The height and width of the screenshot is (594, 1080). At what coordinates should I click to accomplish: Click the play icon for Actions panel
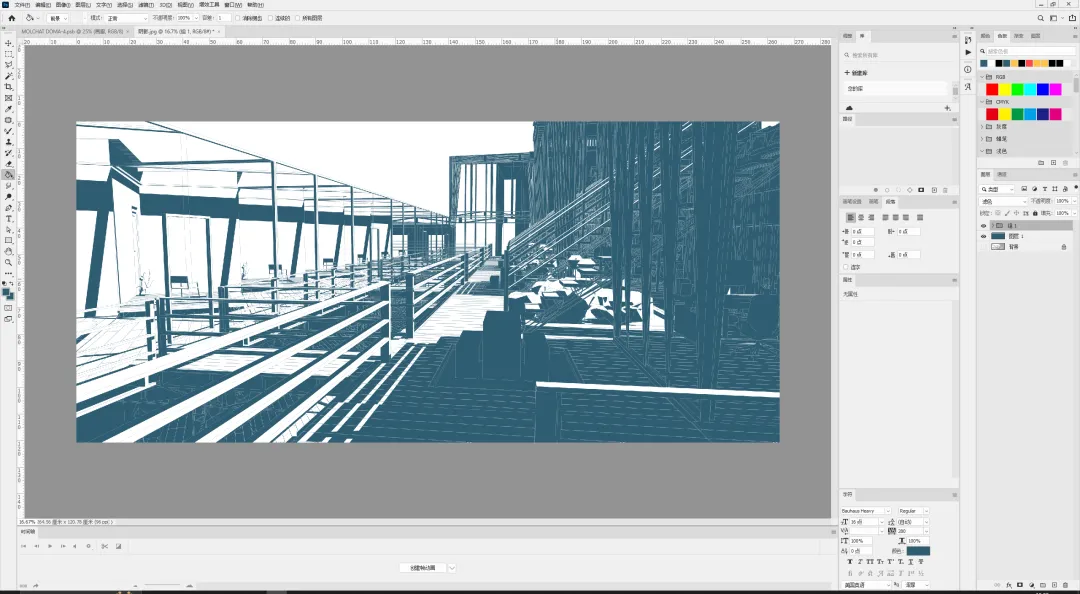(x=968, y=52)
